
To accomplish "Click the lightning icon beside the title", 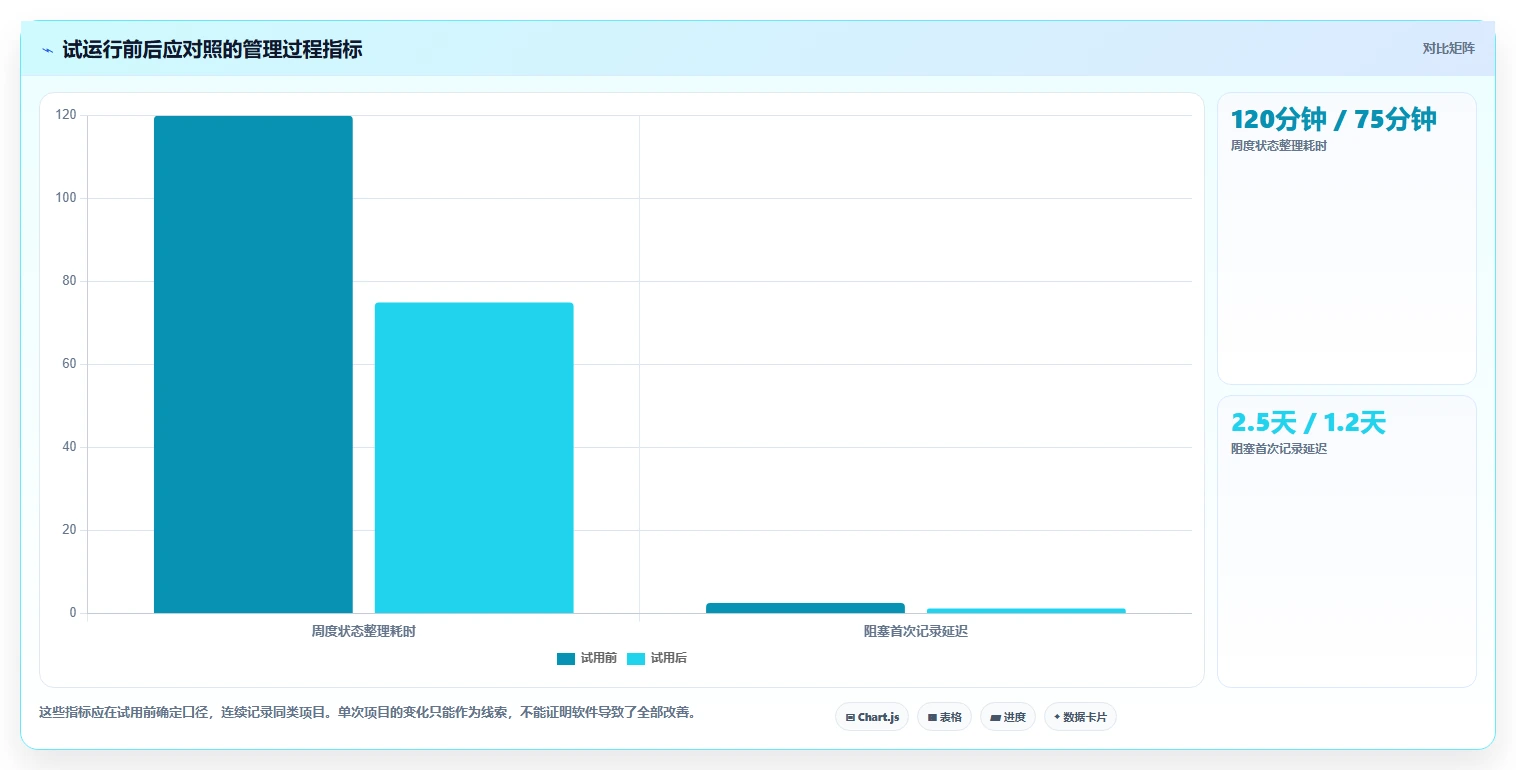I will pyautogui.click(x=47, y=50).
